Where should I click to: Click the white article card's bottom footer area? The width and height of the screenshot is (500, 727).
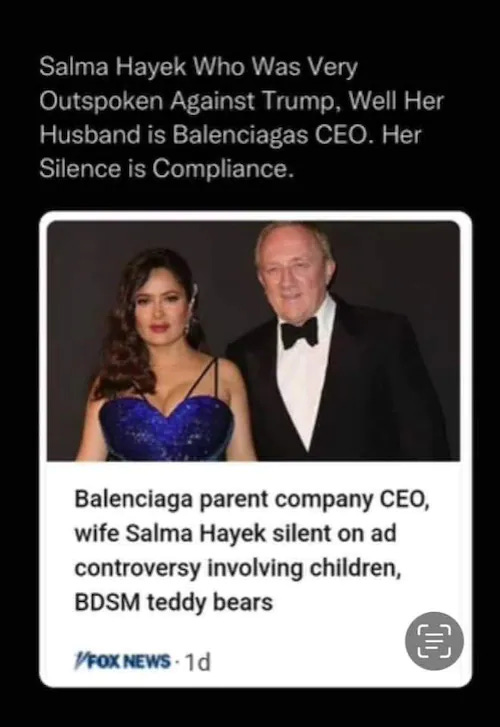tap(255, 661)
